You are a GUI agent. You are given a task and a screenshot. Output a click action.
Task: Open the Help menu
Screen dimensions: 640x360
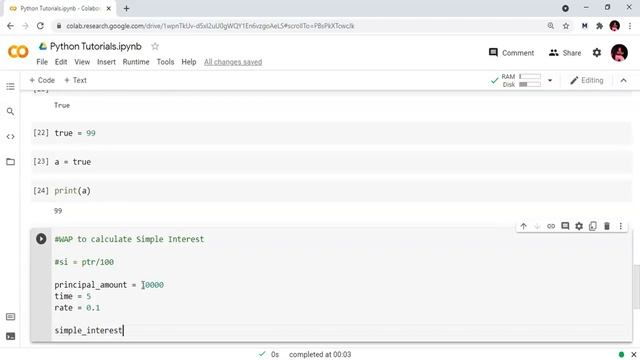click(x=189, y=62)
